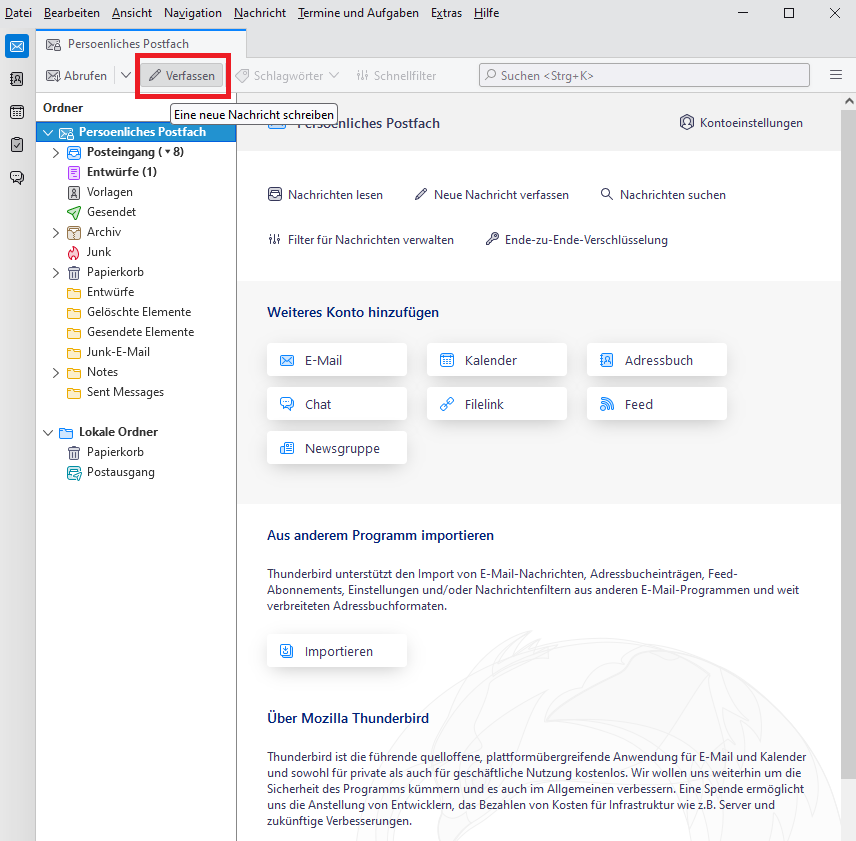This screenshot has height=841, width=856.
Task: Click the vertical scrollbar of the account page
Action: coord(848,400)
